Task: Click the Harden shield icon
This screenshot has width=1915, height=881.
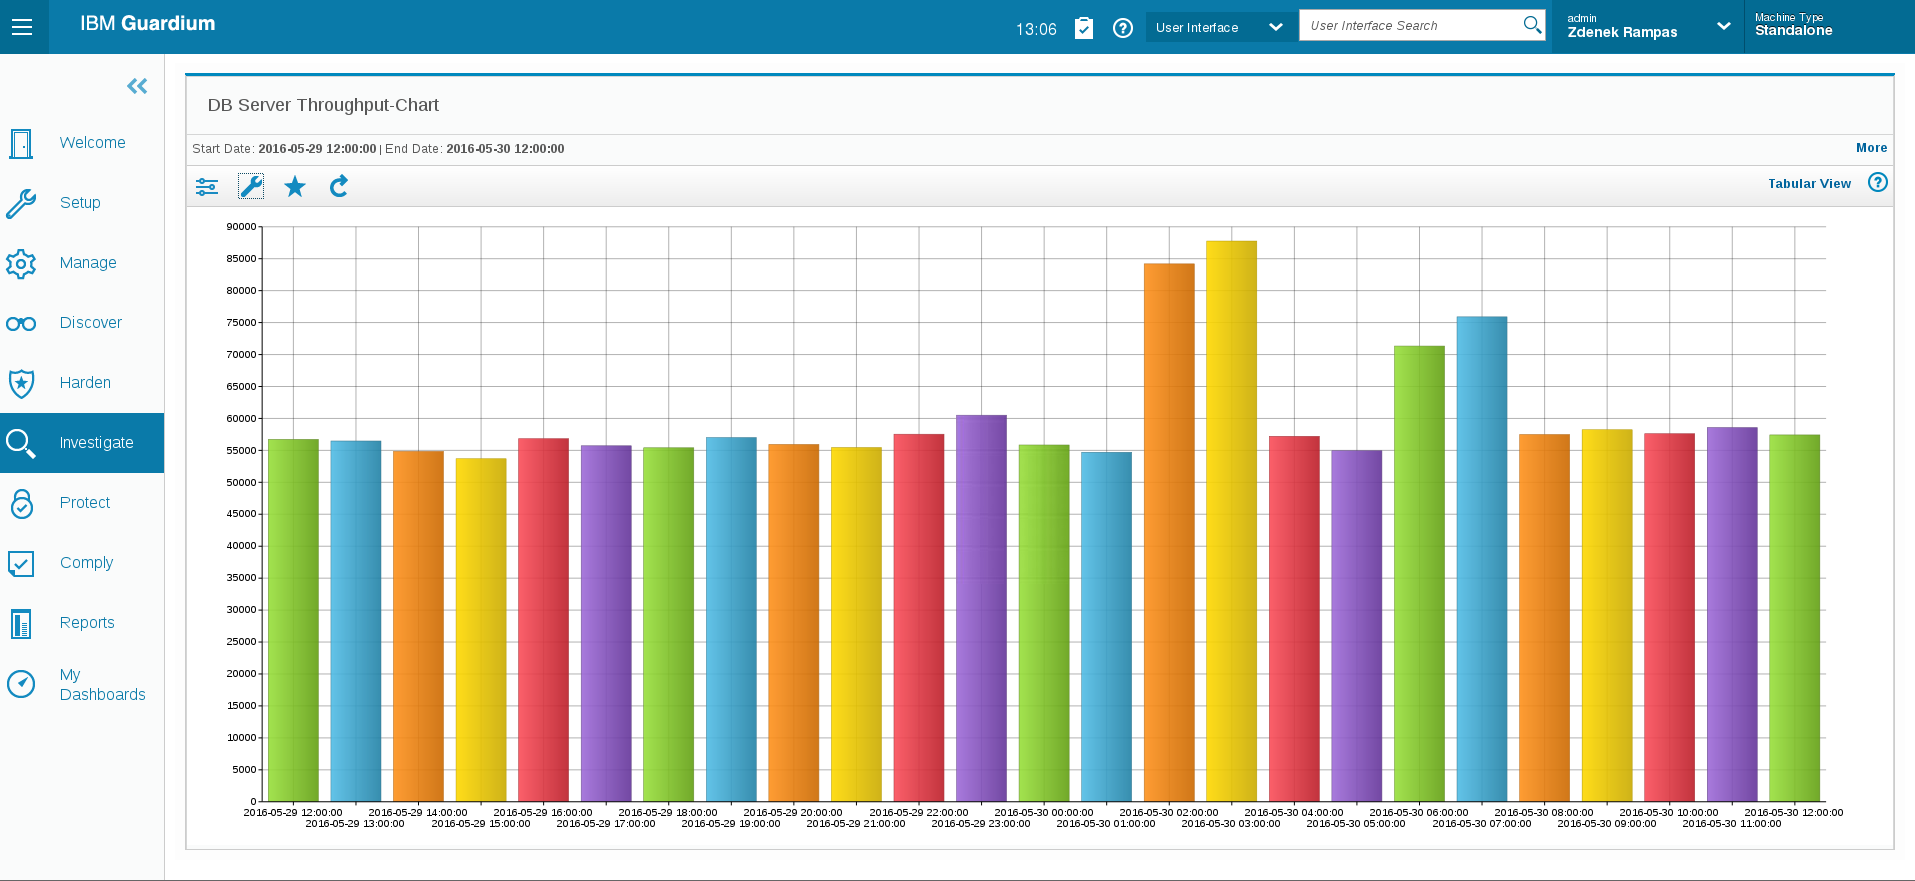Action: (x=21, y=383)
